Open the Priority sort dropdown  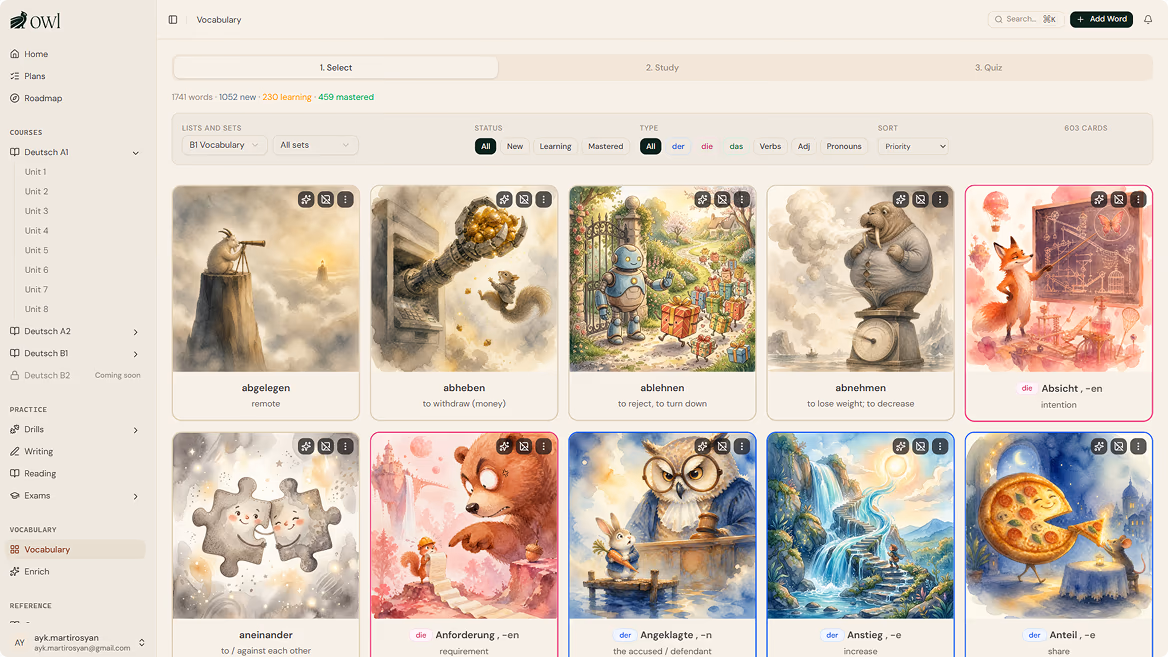[912, 146]
